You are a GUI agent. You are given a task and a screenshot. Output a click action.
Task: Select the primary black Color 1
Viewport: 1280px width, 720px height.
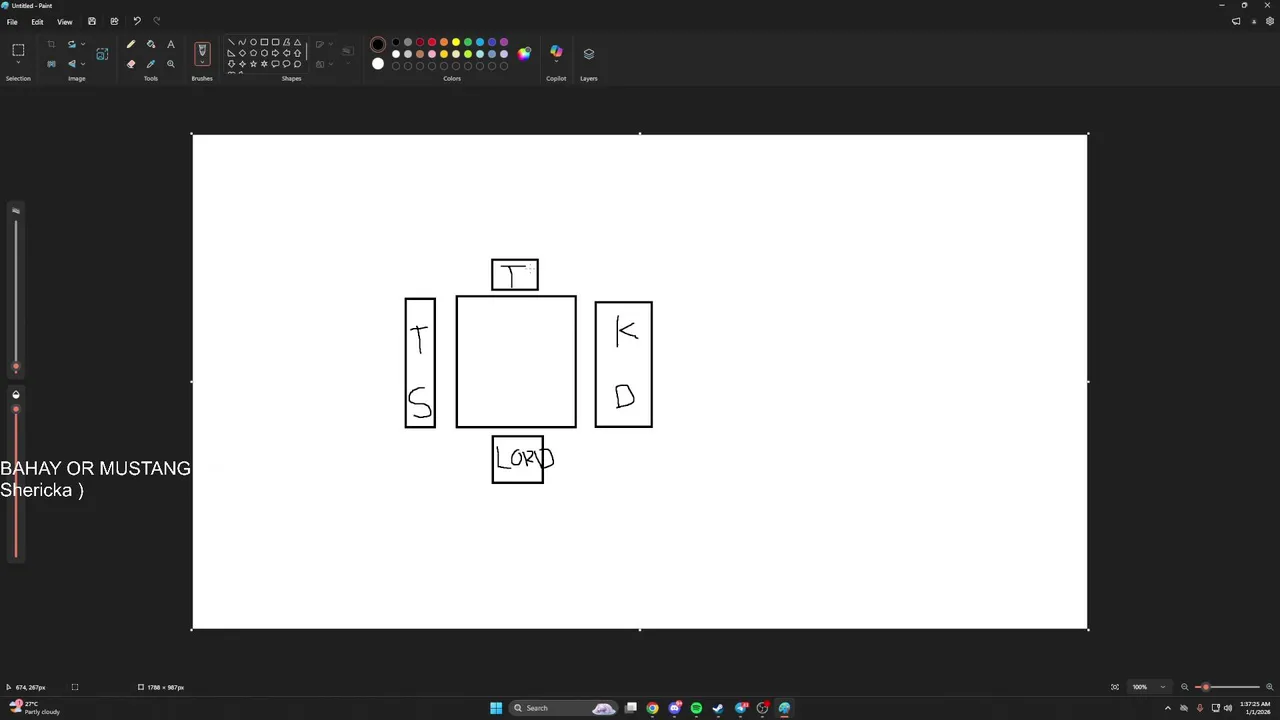(x=378, y=45)
